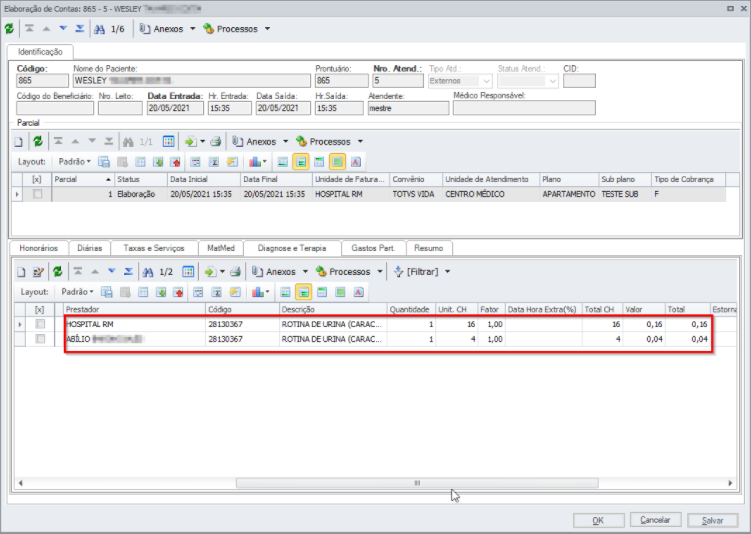The image size is (751, 534).
Task: Click the binoculars search icon beside 1/2
Action: [148, 272]
